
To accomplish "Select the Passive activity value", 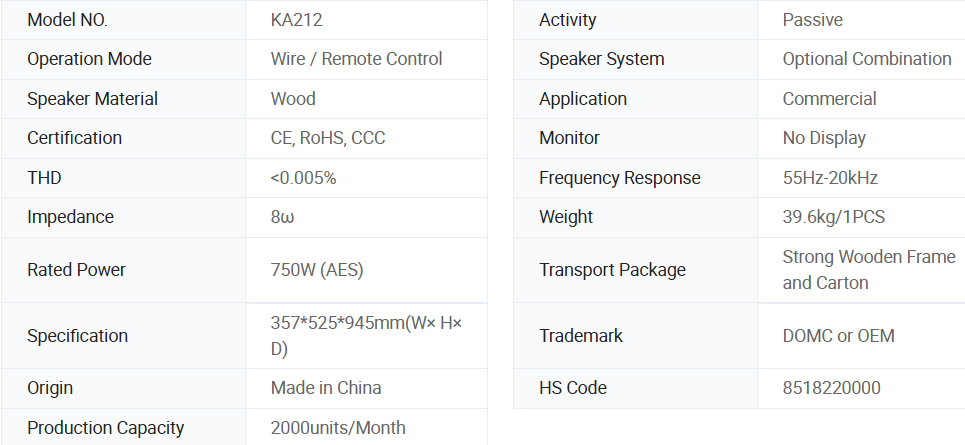I will click(813, 20).
